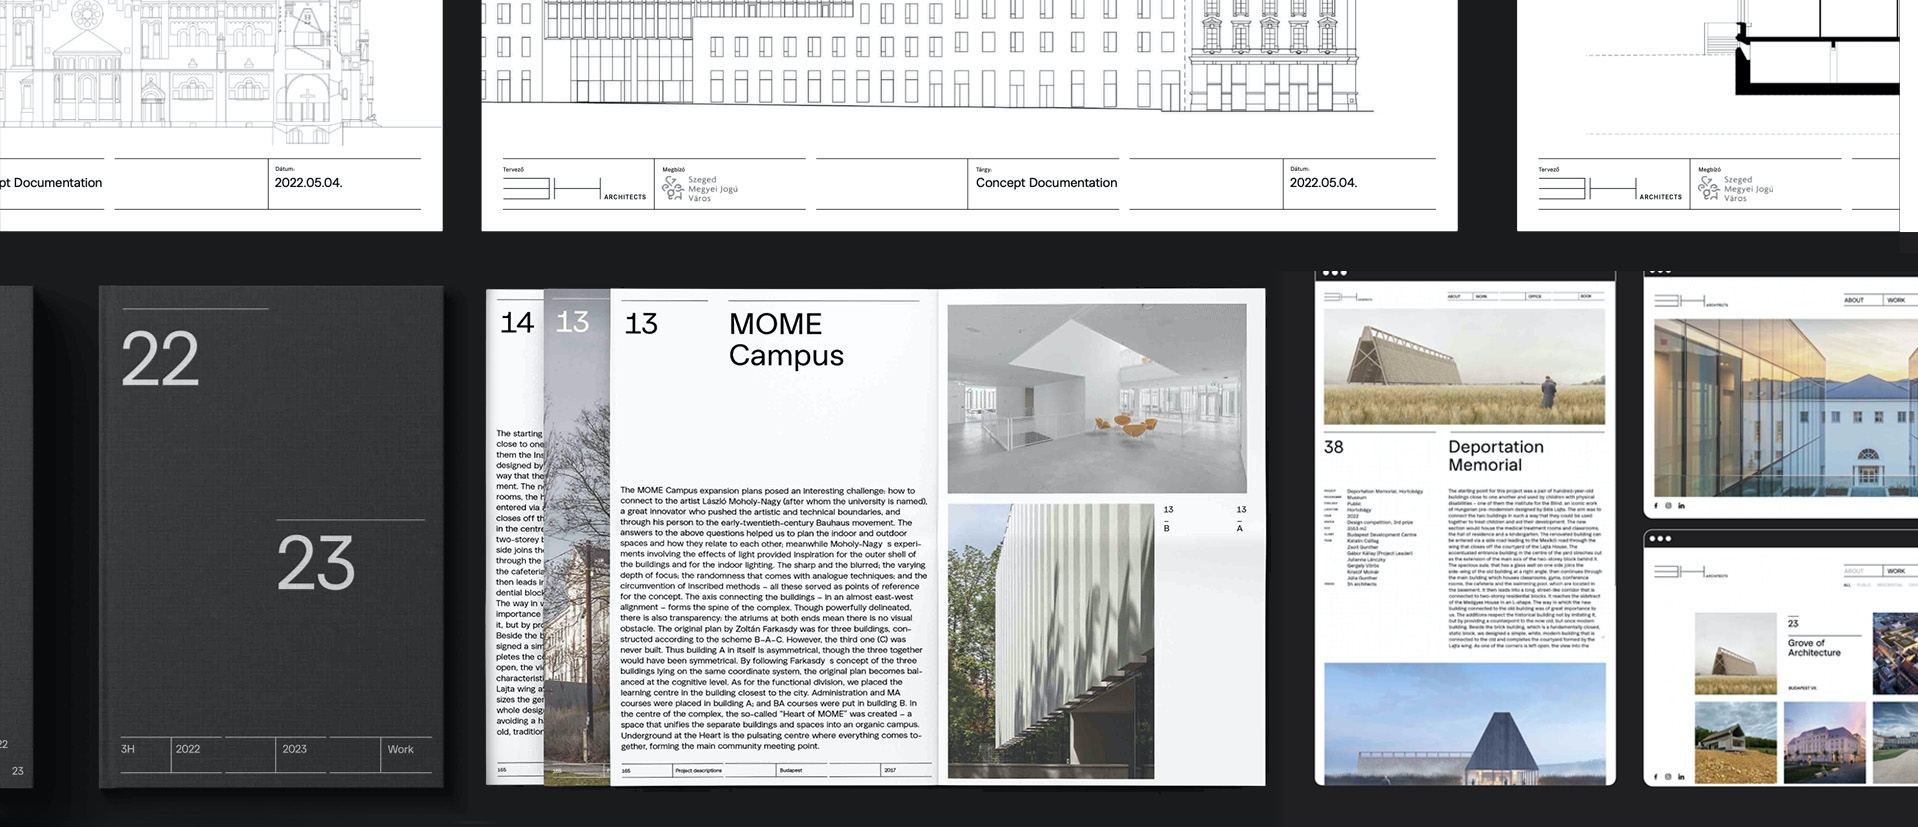Viewport: 1918px width, 827px height.
Task: Open ABOUT on the Deportation Memorial page
Action: point(1454,297)
